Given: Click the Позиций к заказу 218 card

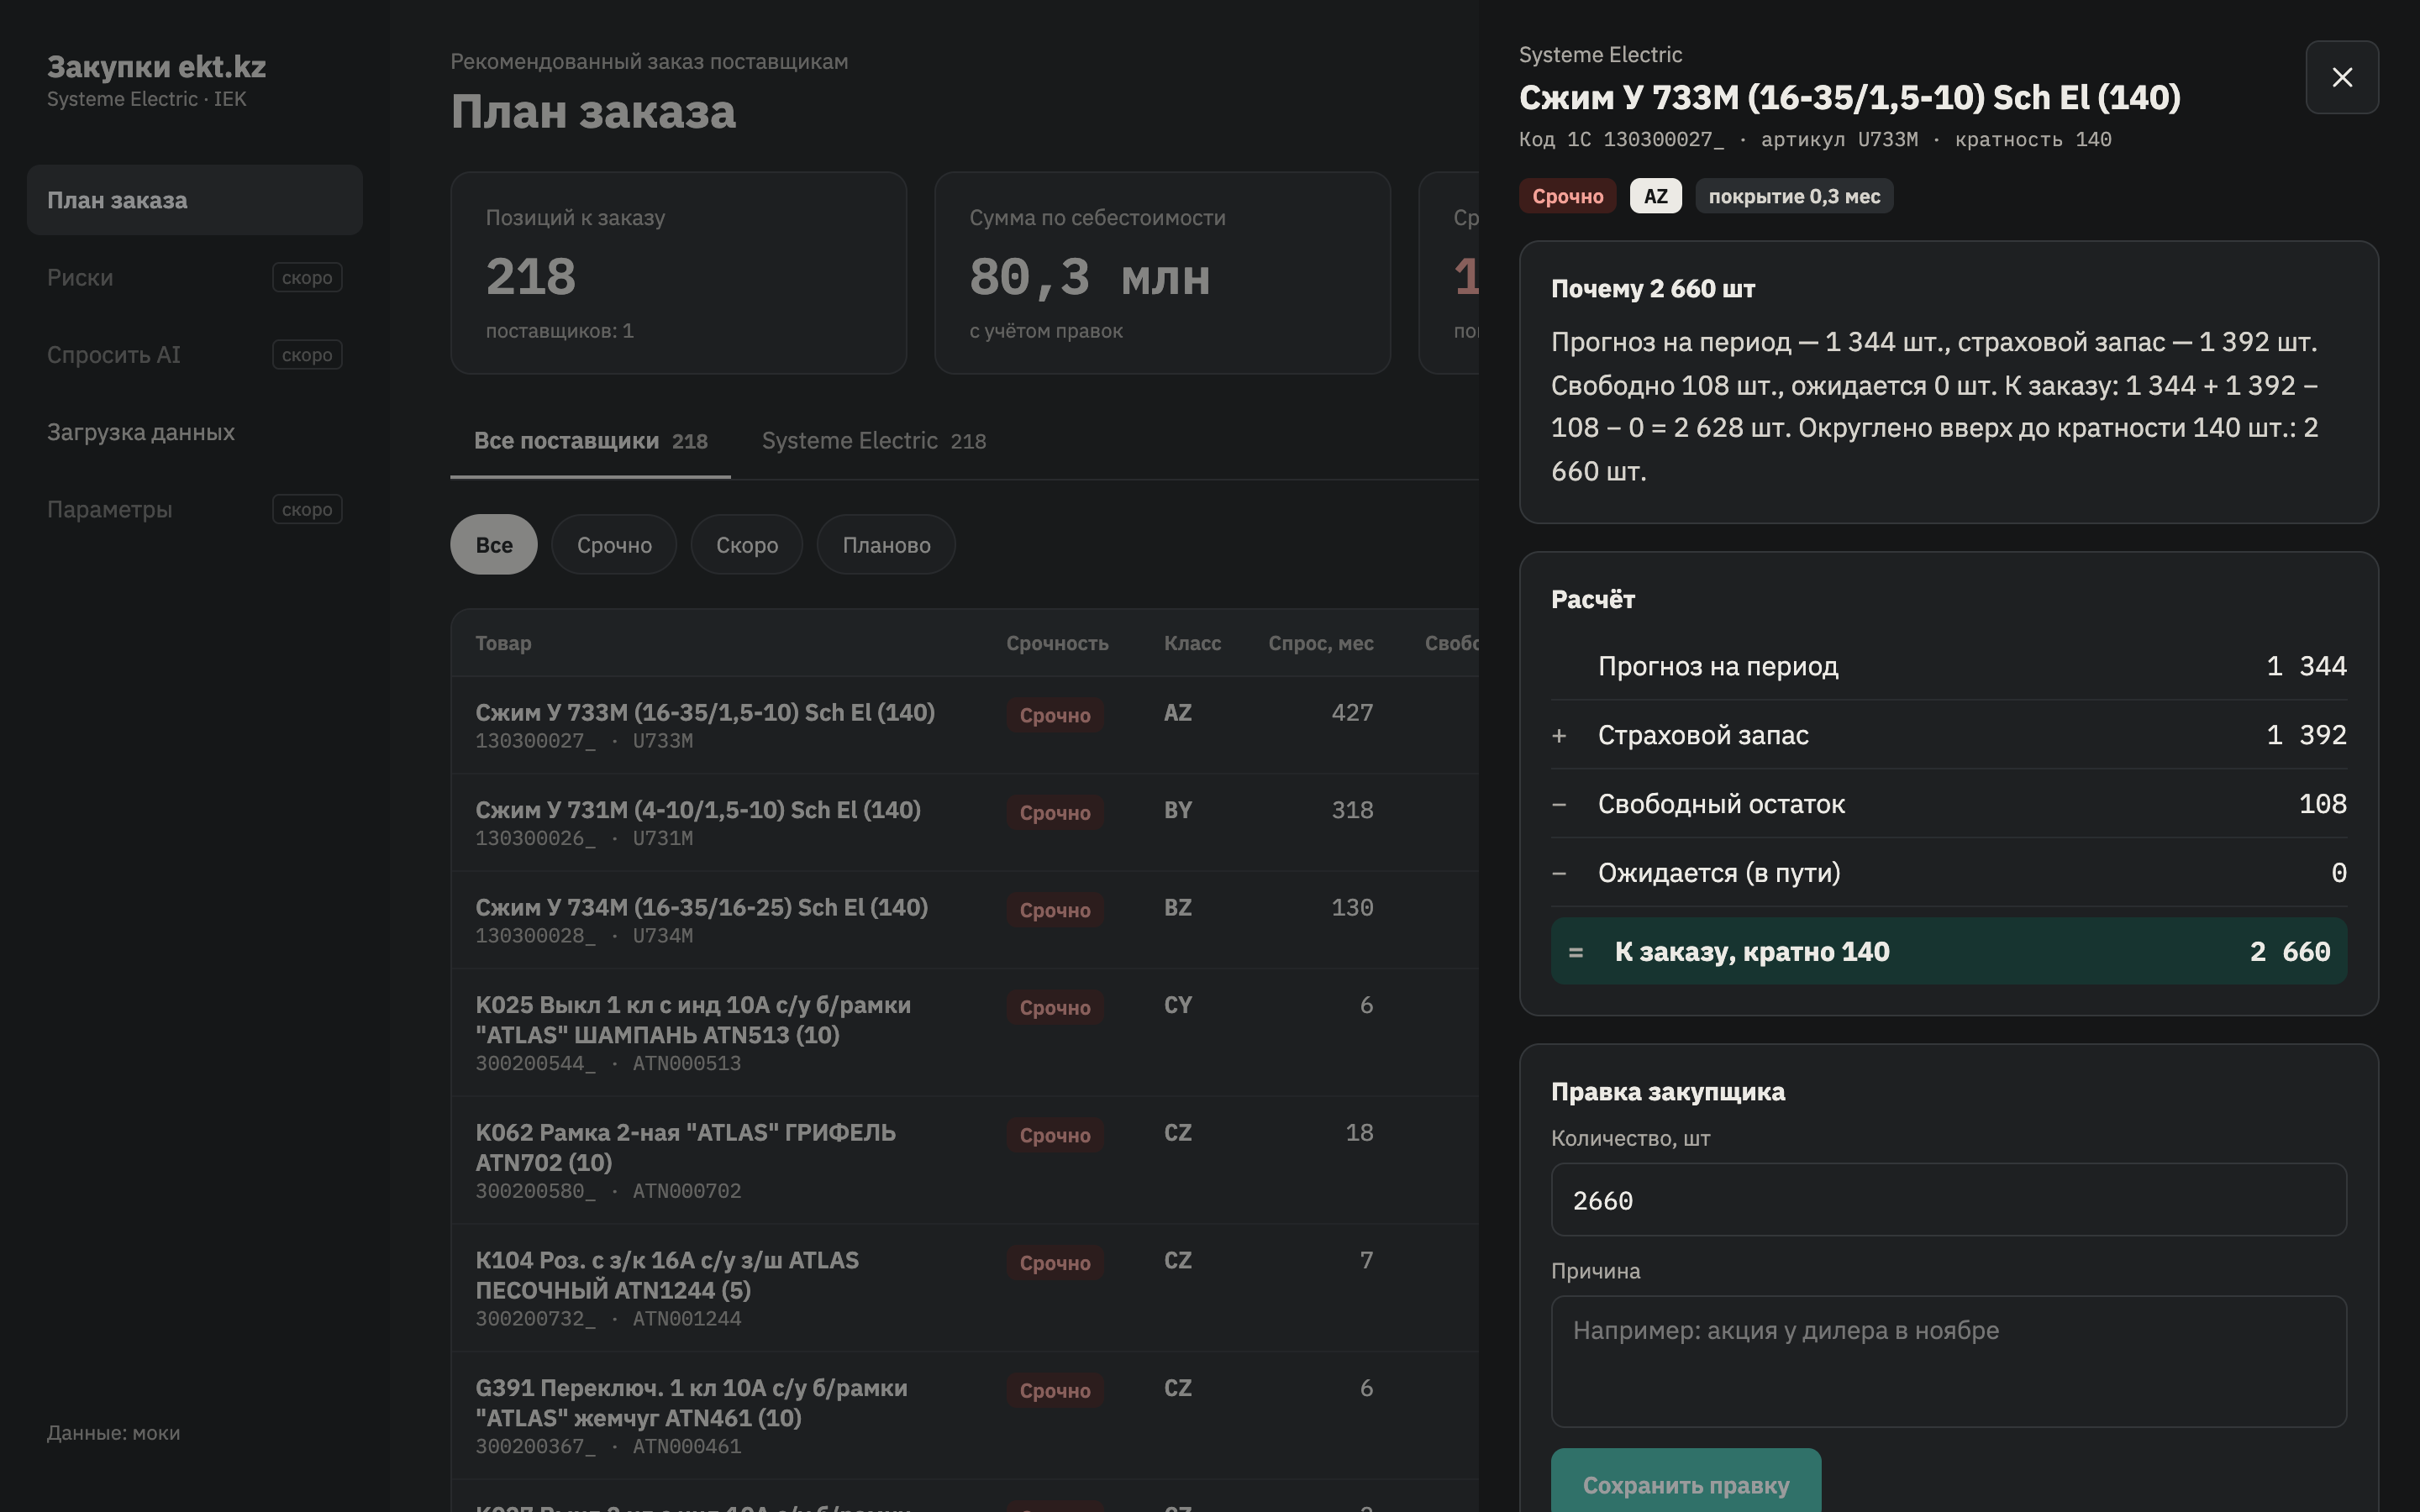Looking at the screenshot, I should click(678, 273).
